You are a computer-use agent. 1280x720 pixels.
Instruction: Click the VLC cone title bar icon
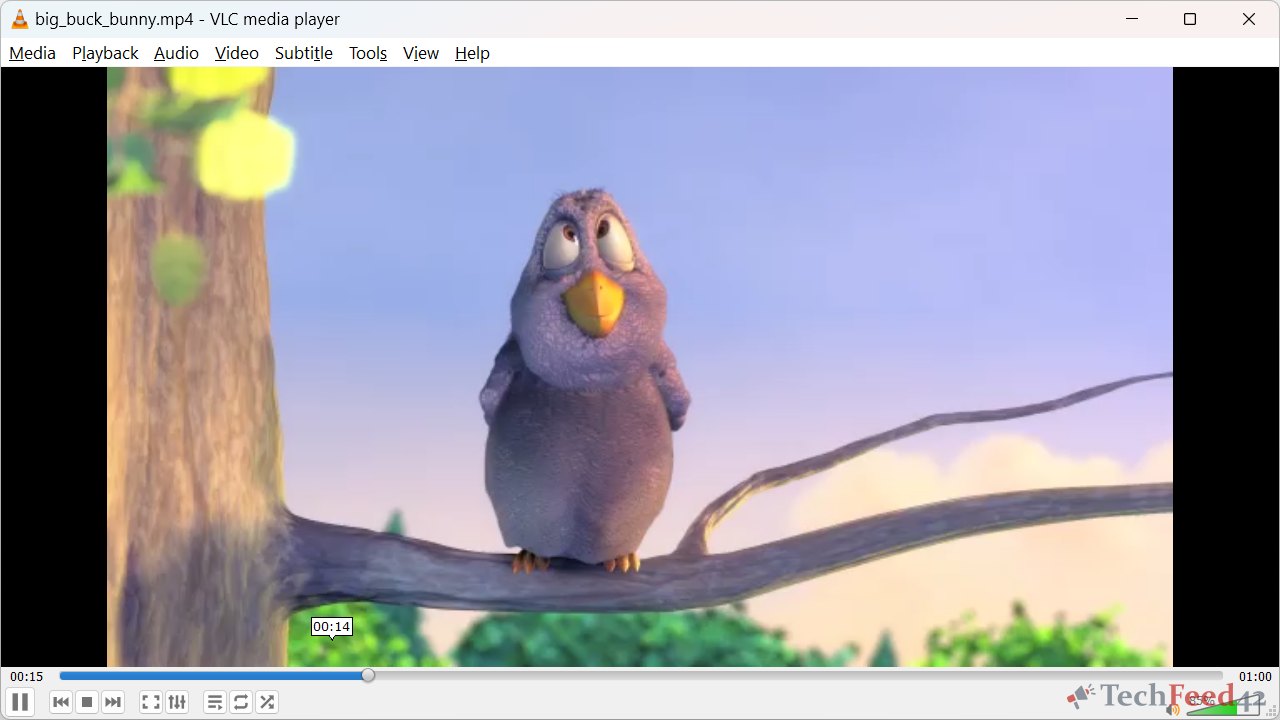coord(19,19)
